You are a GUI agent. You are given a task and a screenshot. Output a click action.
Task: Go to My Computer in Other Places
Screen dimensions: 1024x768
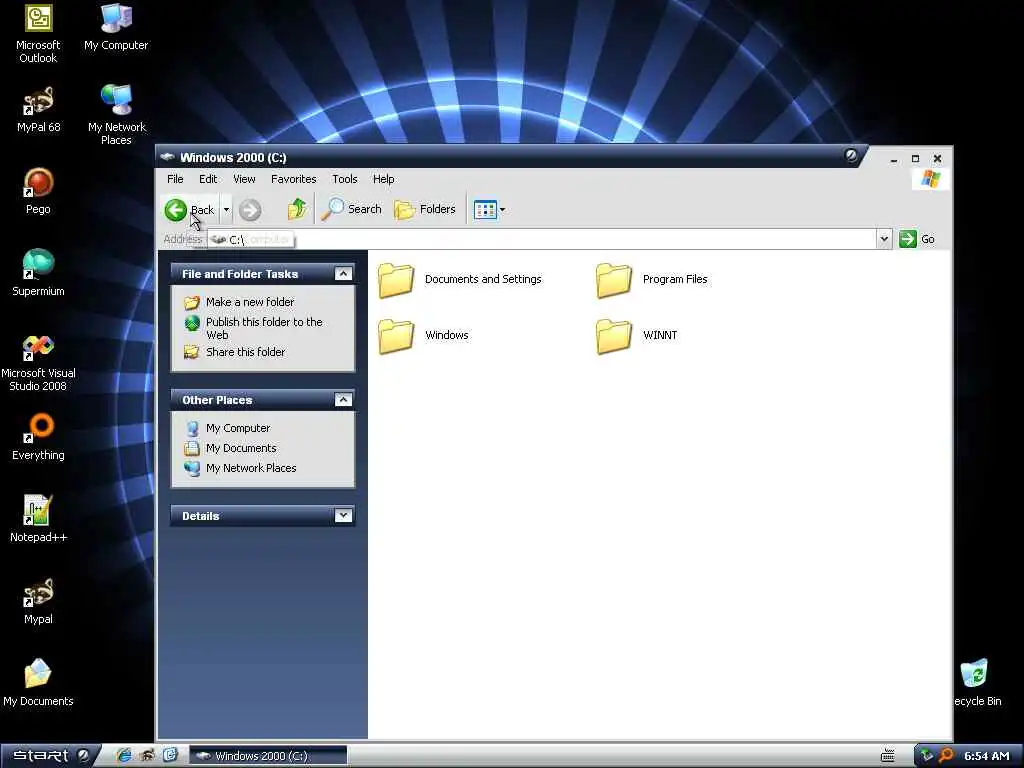coord(238,428)
